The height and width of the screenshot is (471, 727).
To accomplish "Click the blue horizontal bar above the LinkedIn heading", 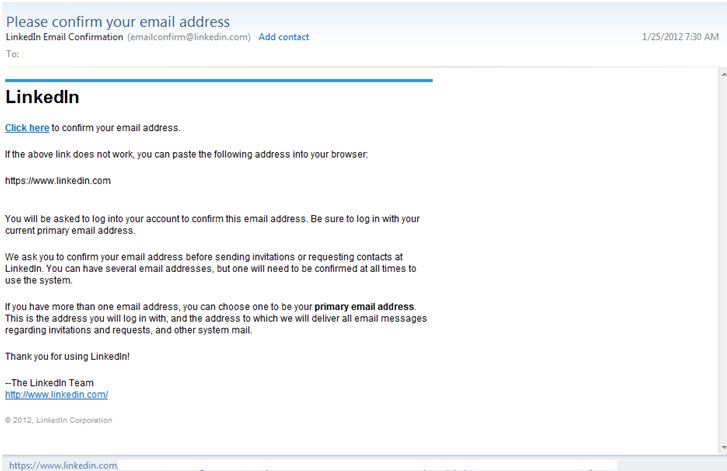I will tap(218, 80).
